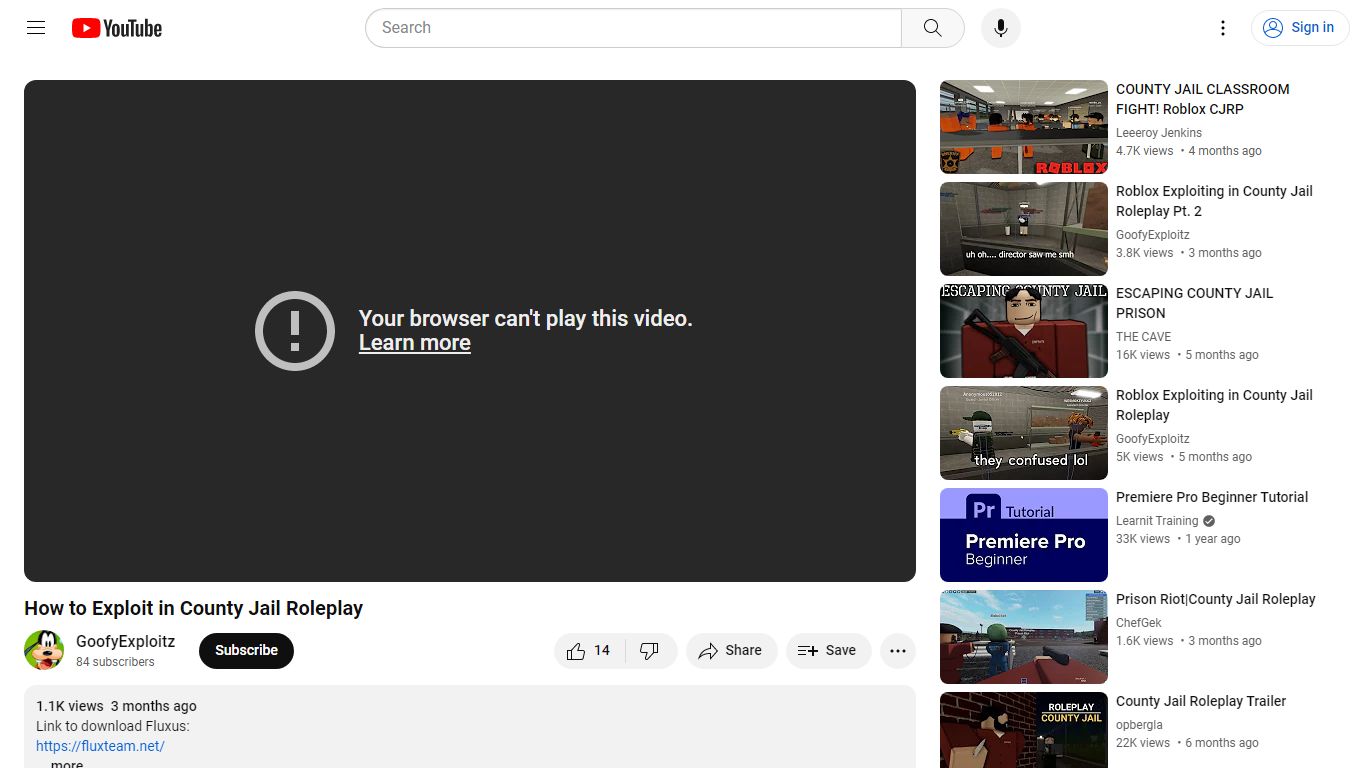Open 'ESCAPING COUNTY JAIL PRISON' title
The image size is (1366, 768).
(x=1194, y=303)
